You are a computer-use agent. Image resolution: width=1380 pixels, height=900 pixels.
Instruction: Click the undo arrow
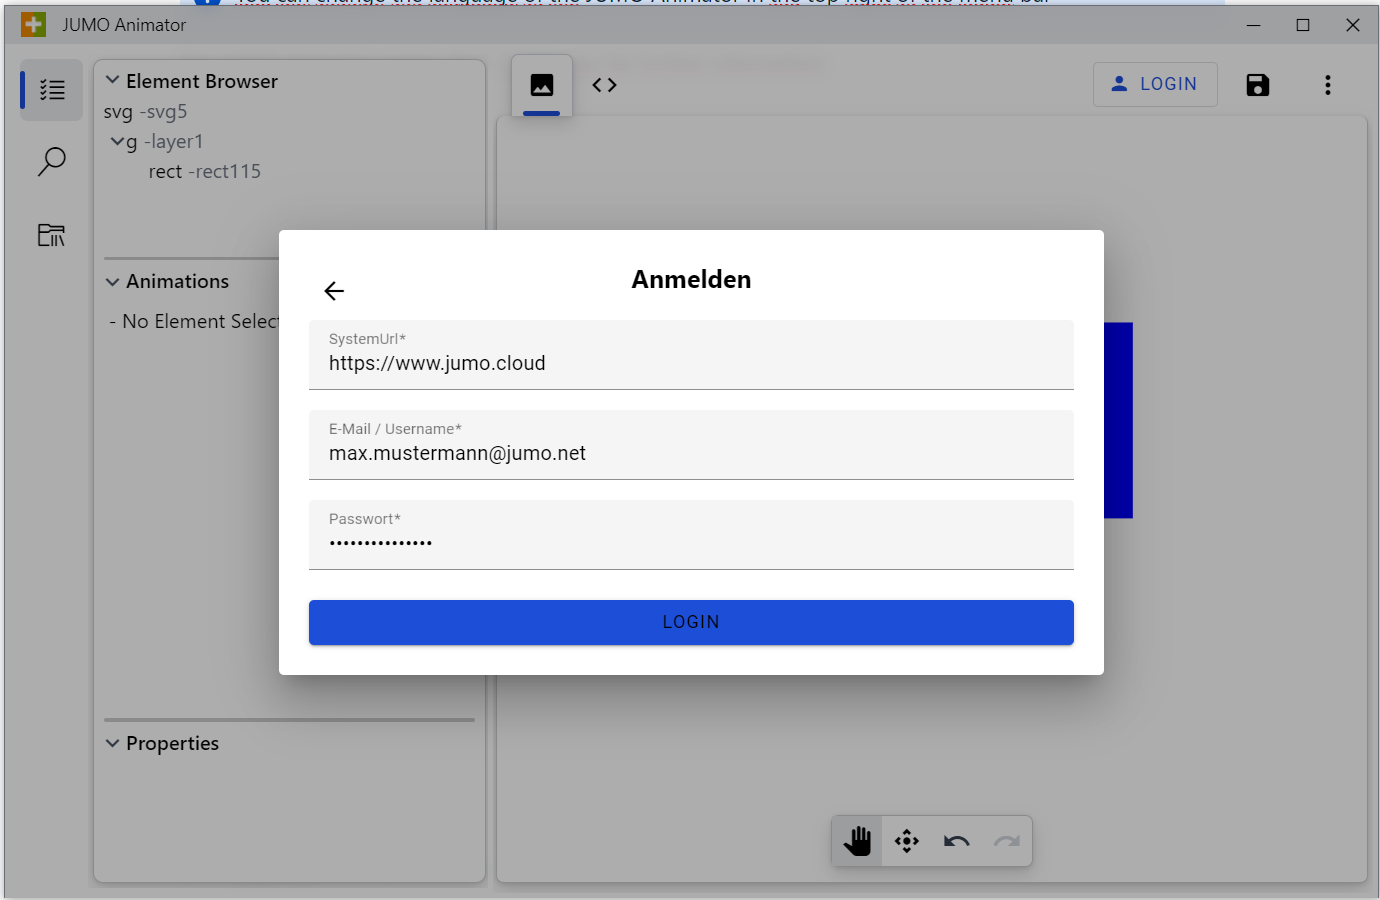pos(957,841)
